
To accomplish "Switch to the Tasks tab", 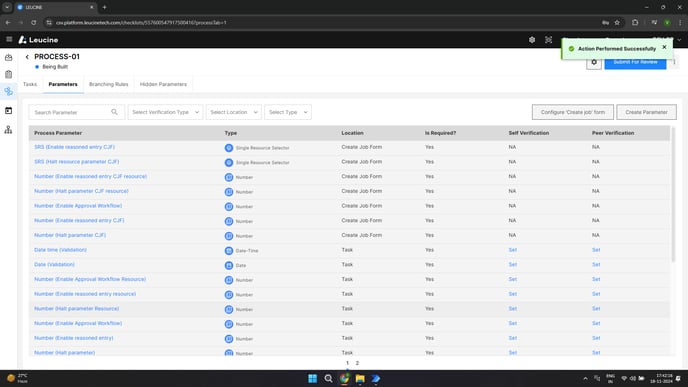I will point(30,84).
